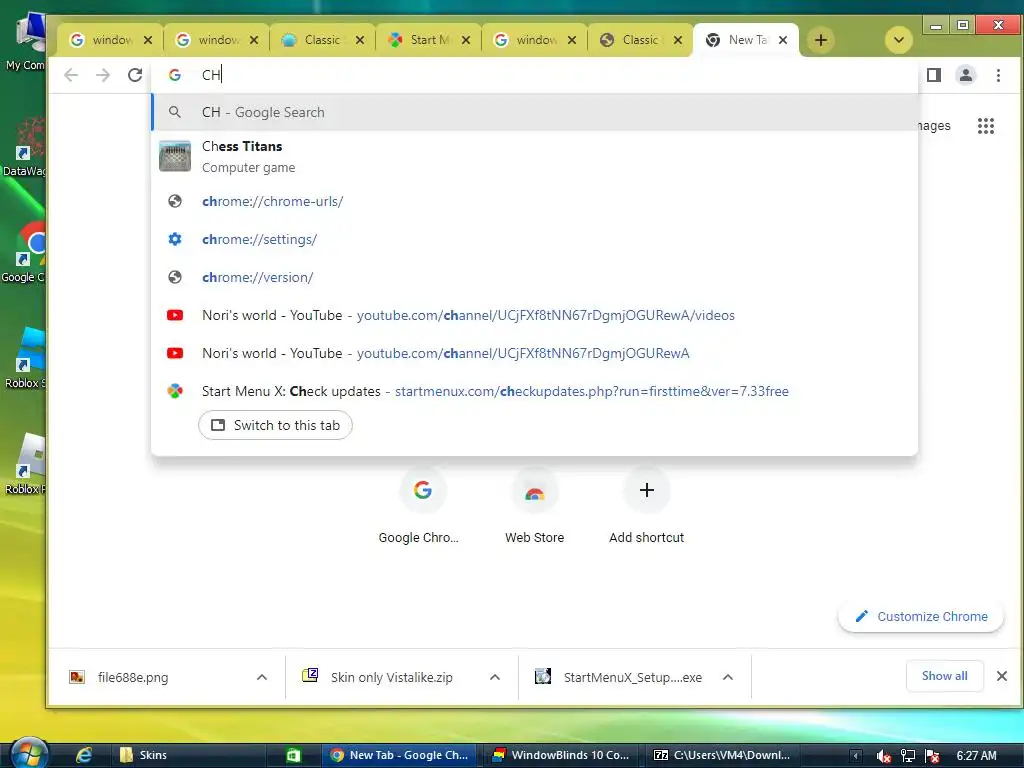
Task: Open chrome://version/ suggestion
Action: point(534,277)
